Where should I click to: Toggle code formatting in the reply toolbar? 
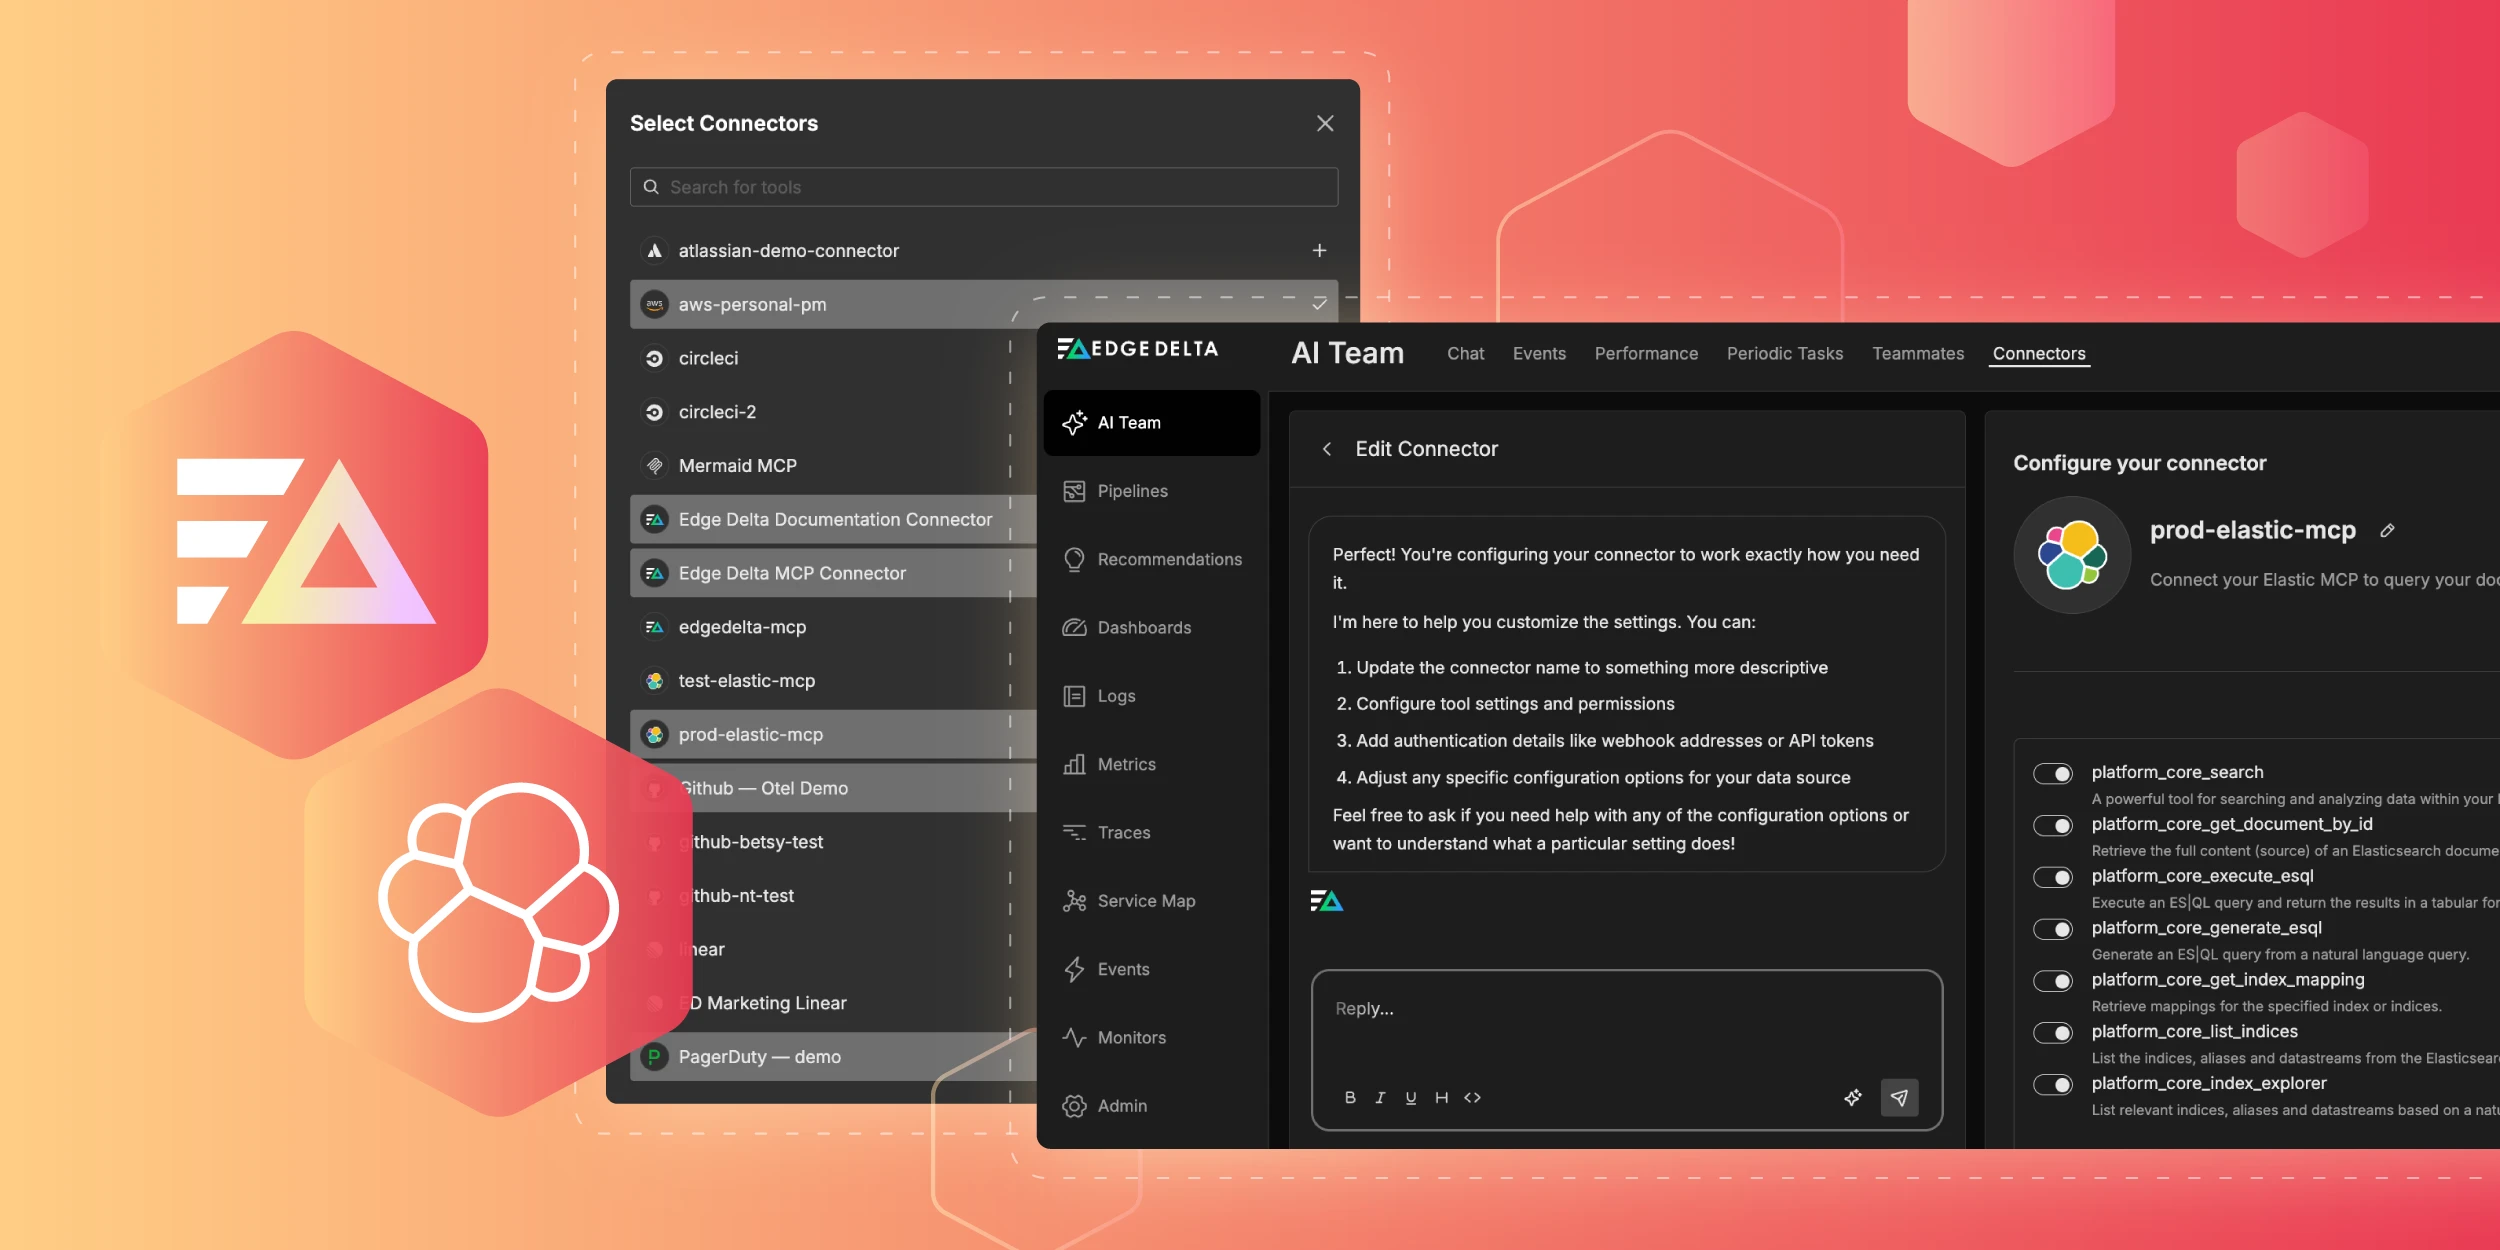(x=1472, y=1097)
